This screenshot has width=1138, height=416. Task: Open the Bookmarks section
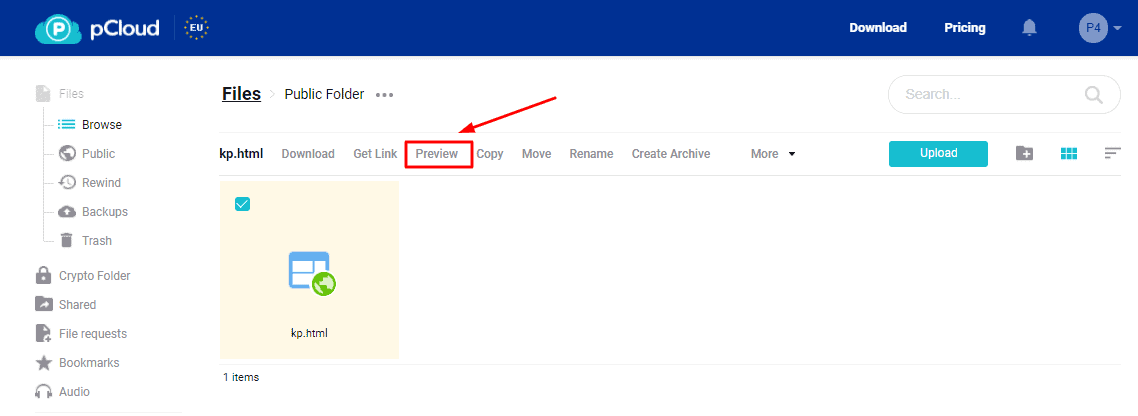click(x=89, y=363)
